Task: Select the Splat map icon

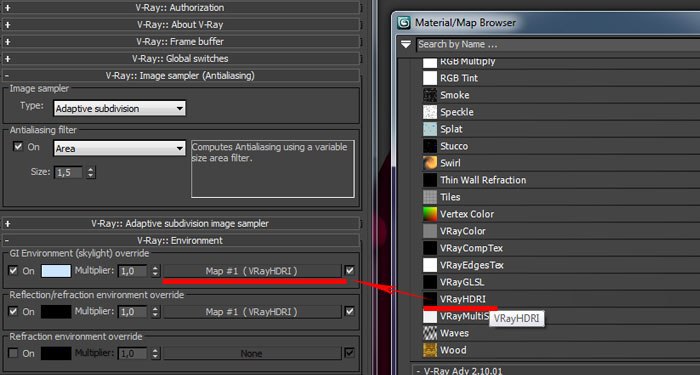Action: point(429,129)
